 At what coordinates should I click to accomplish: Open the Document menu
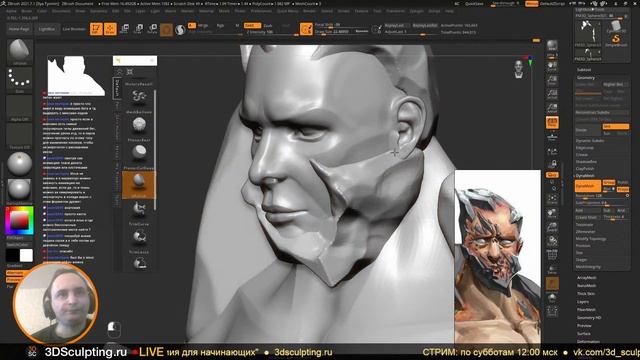(61, 11)
